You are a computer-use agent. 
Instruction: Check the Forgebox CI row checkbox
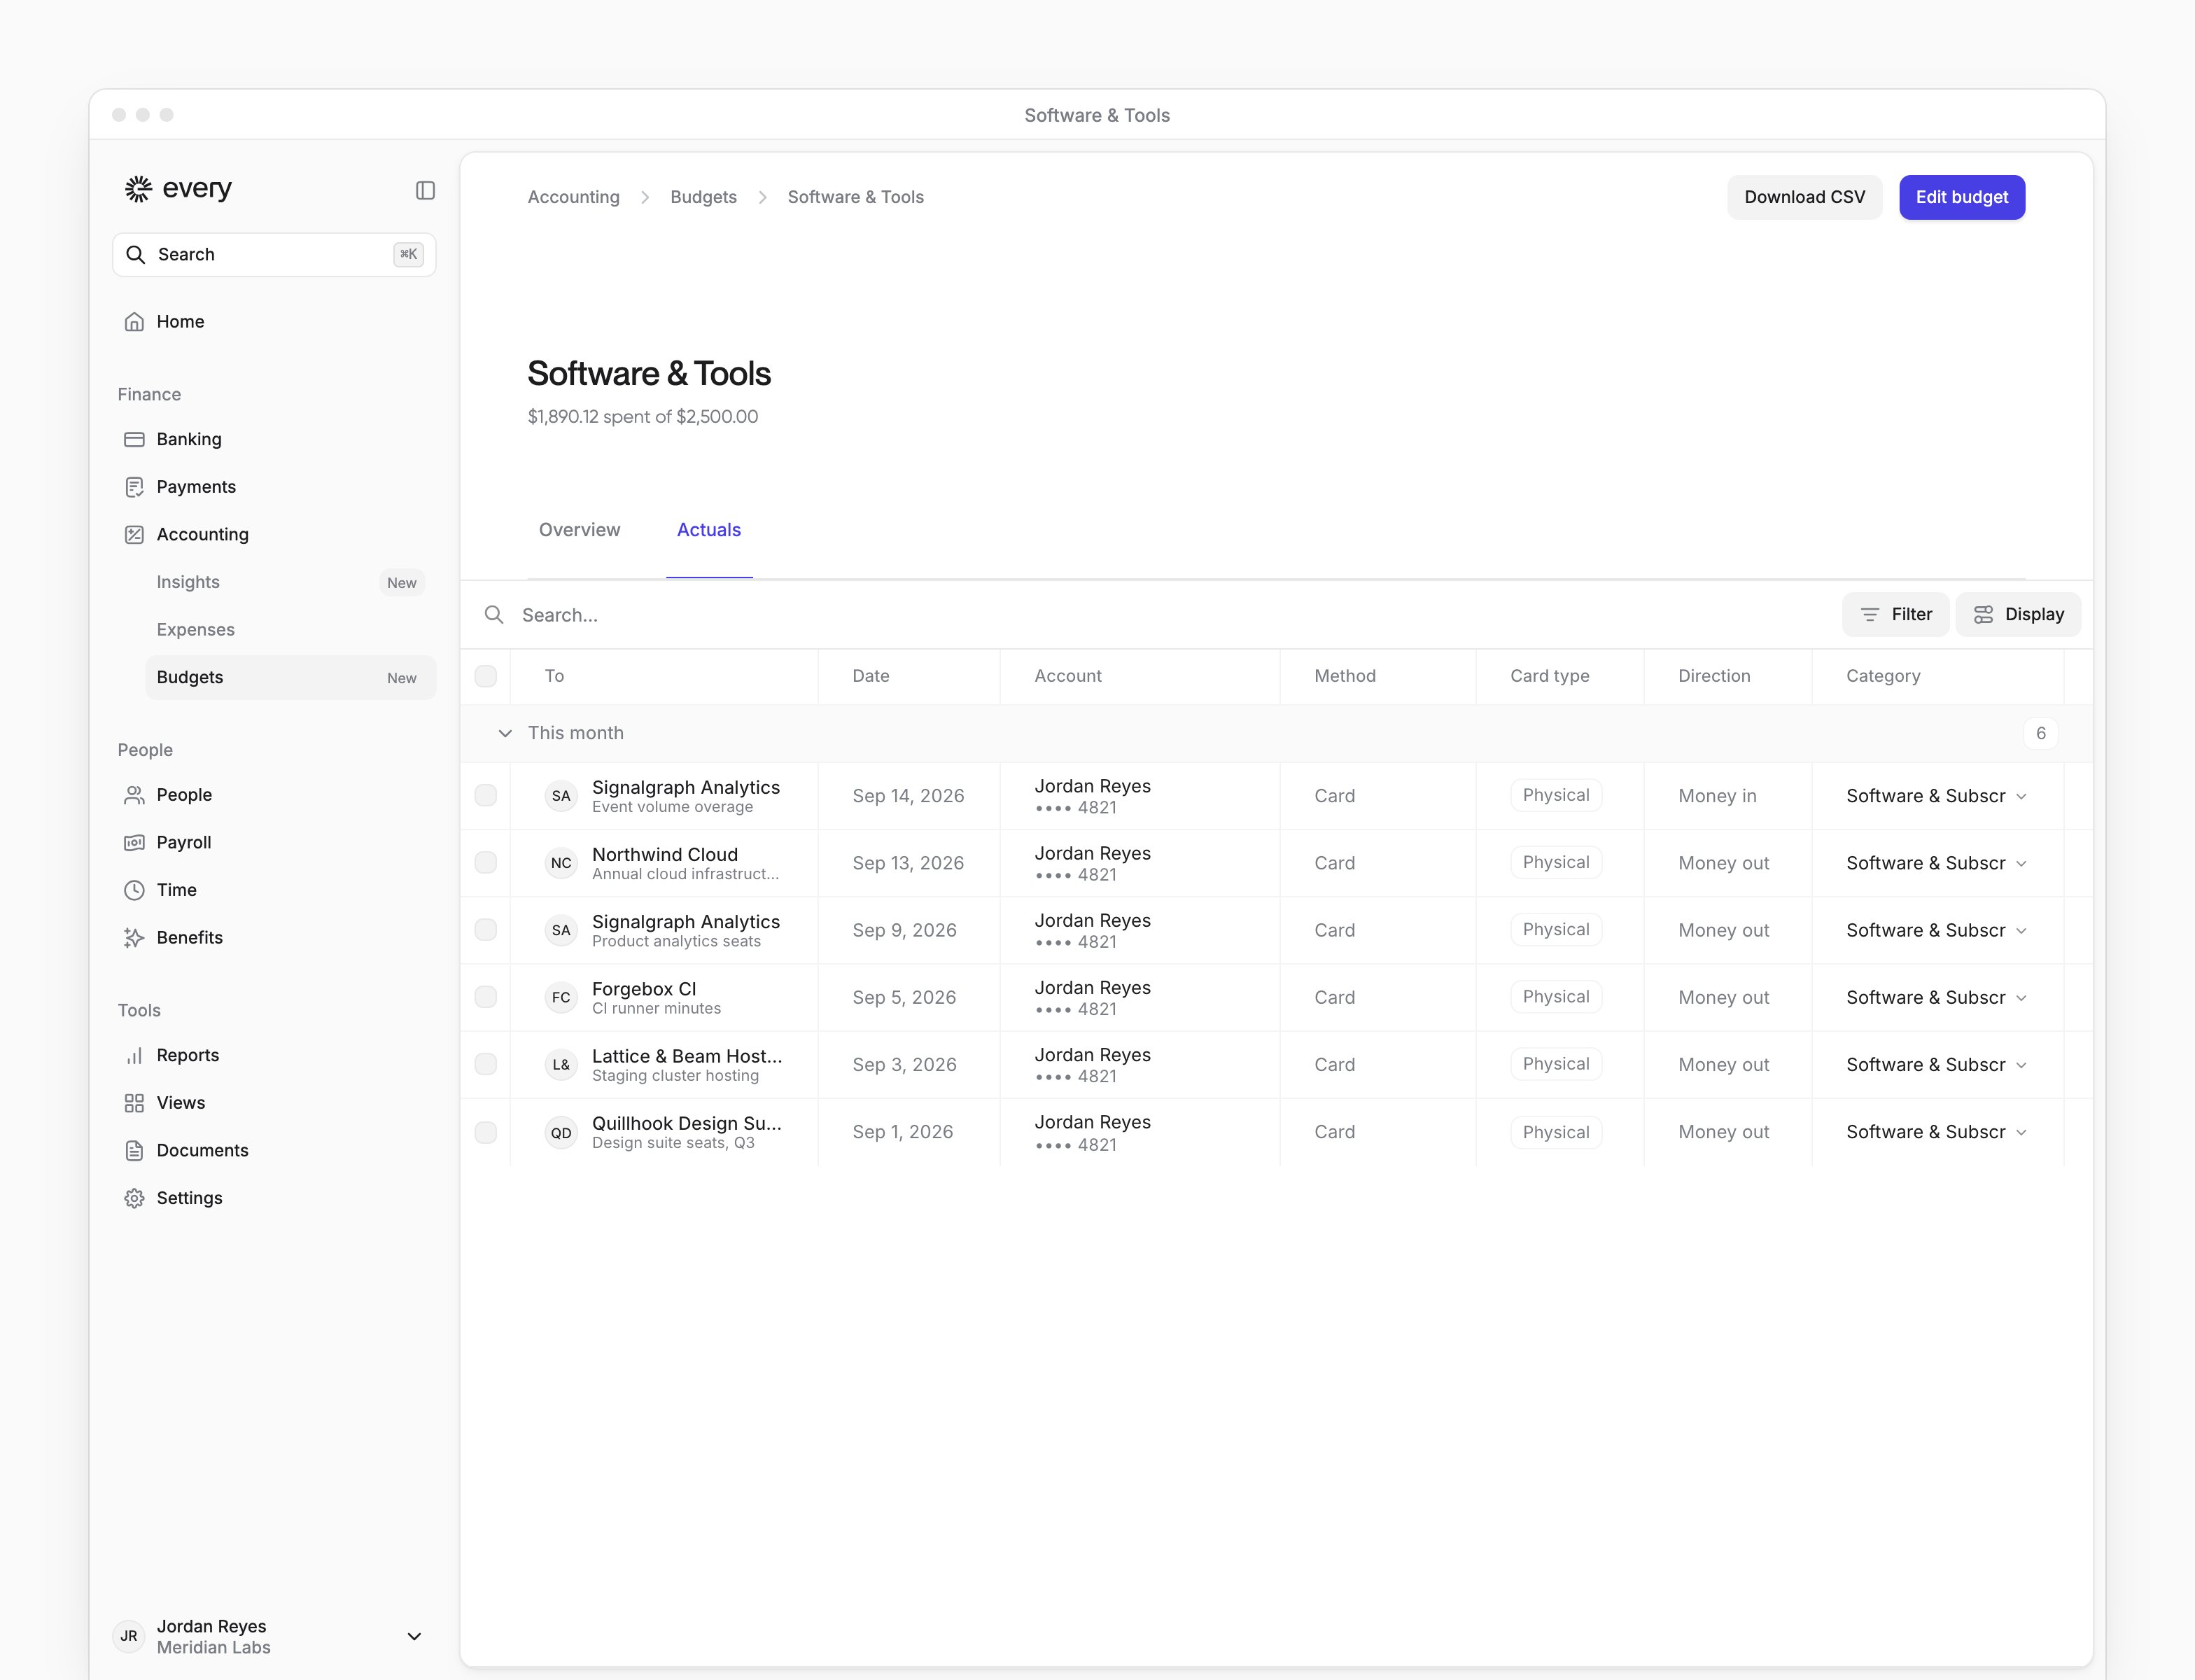point(486,997)
